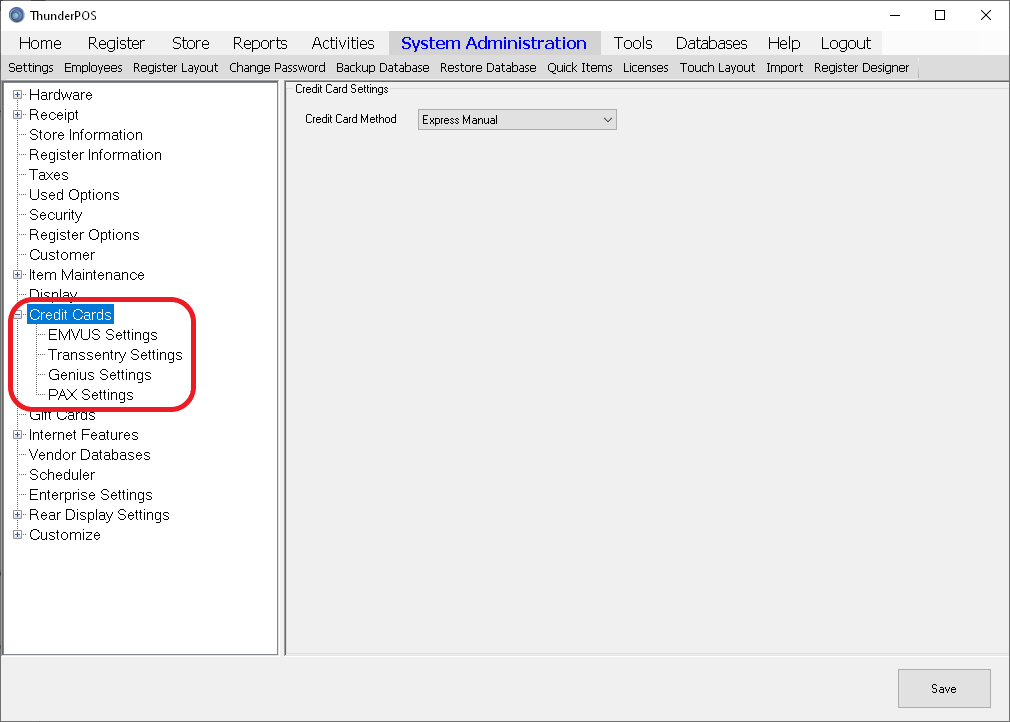
Task: Switch to the Register menu tab
Action: [116, 43]
